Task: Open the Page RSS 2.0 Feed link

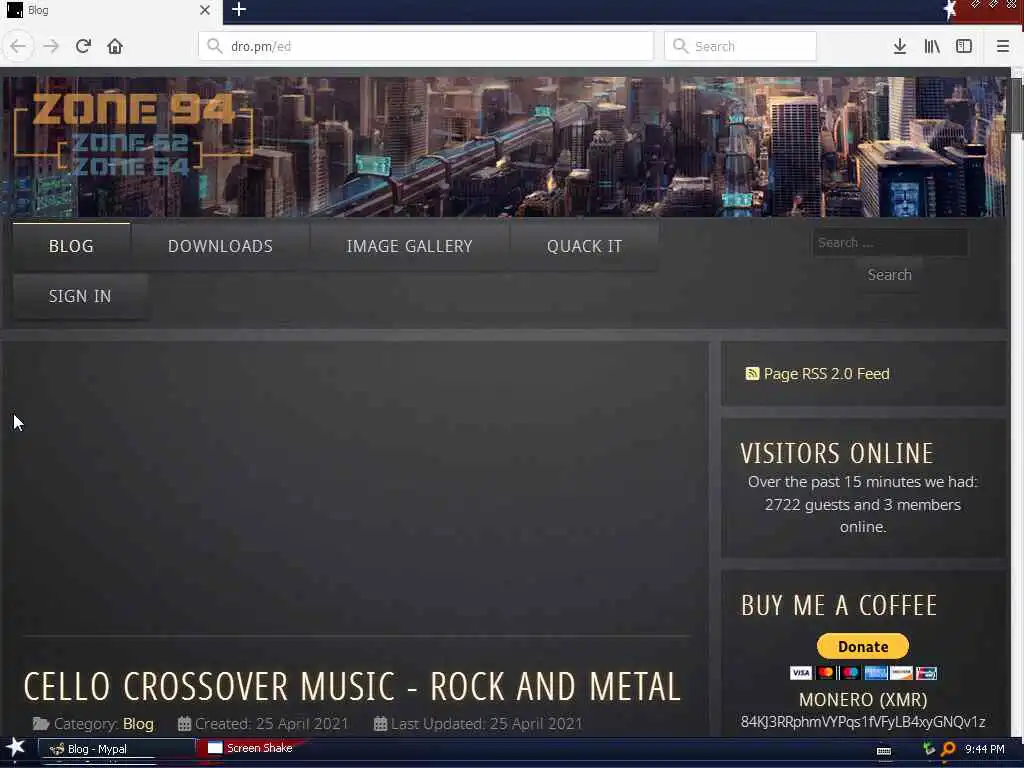Action: click(x=826, y=374)
